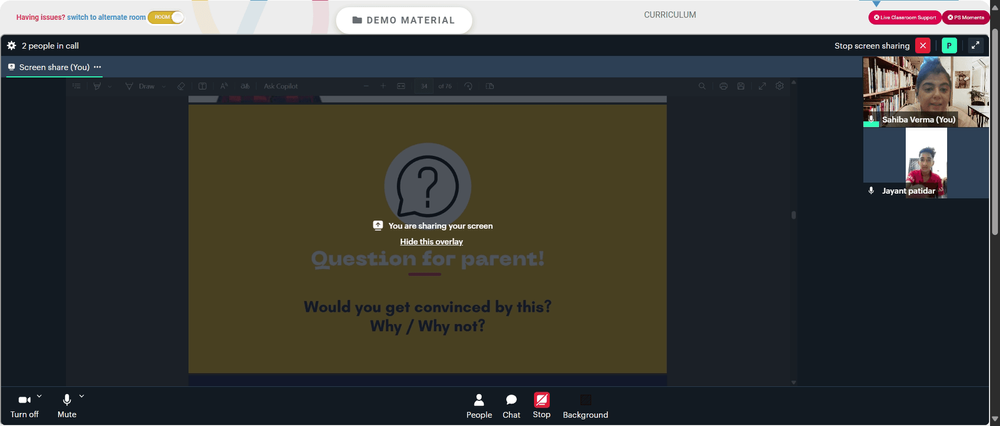Click "switch to alternate room" link
Image resolution: width=1000 pixels, height=426 pixels.
[x=107, y=17]
